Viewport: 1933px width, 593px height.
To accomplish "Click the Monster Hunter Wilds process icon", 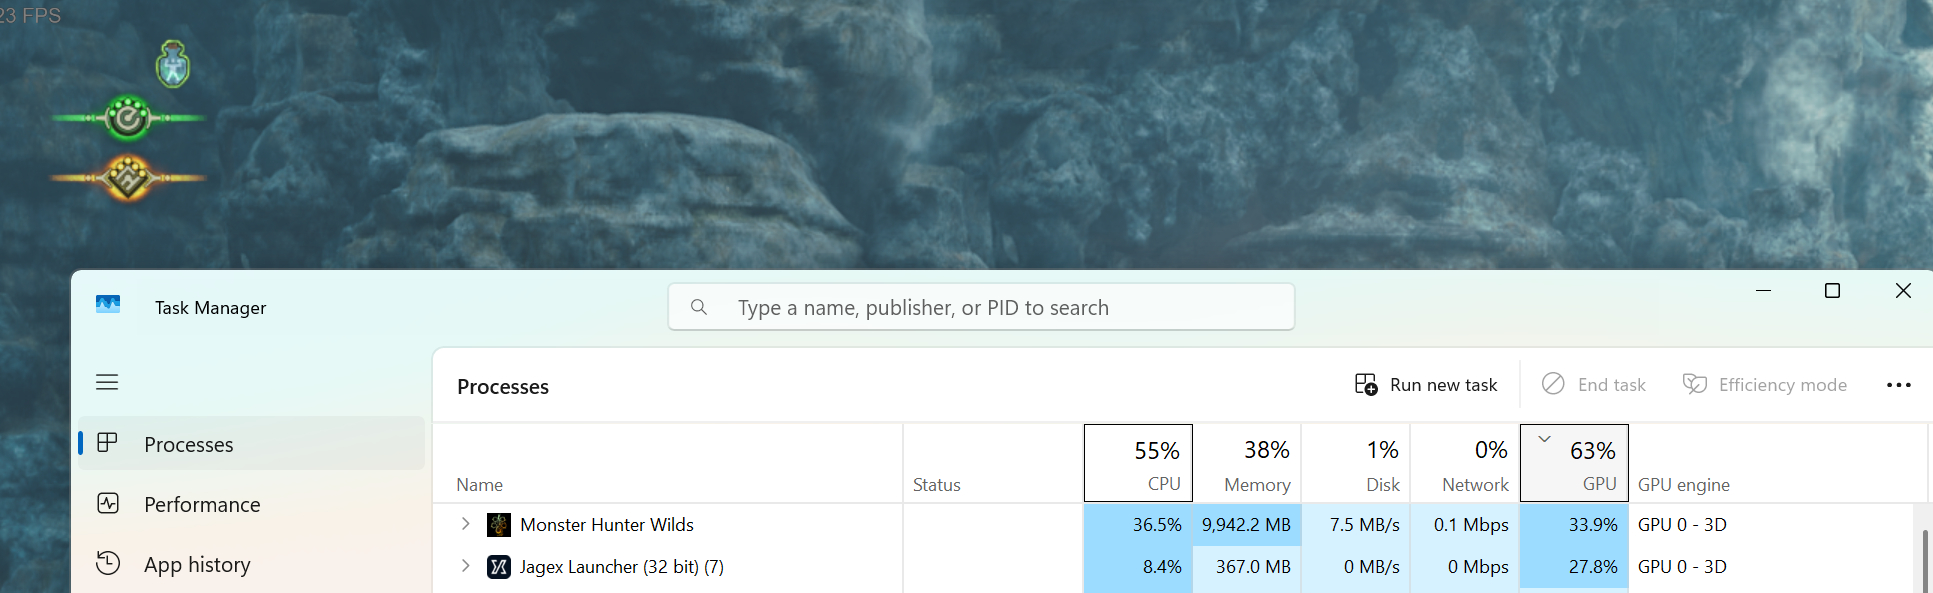I will pyautogui.click(x=499, y=525).
